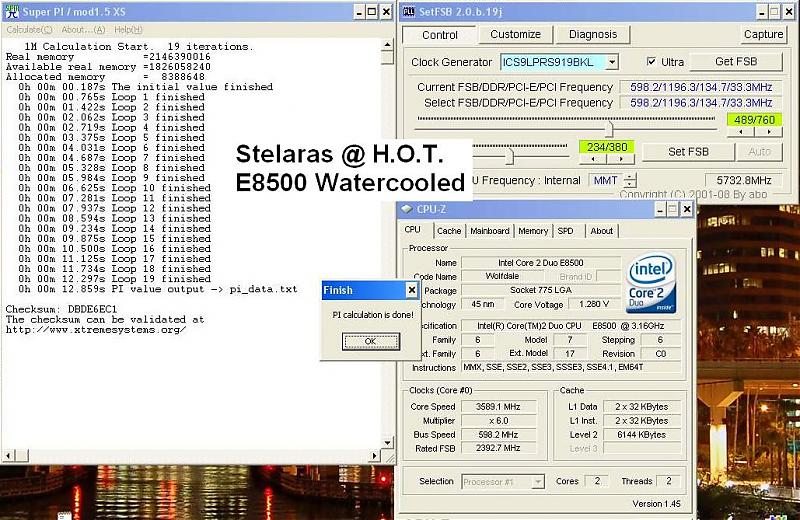The height and width of the screenshot is (520, 800).
Task: Click the Multiplier value x 6.0
Action: 498,420
